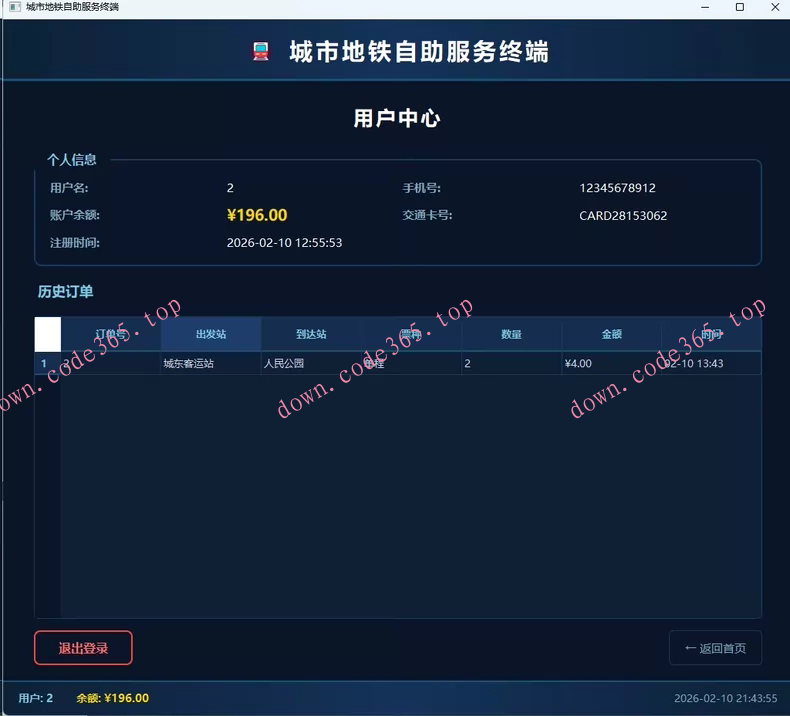Click registration time 2026-02-10 12:55:53
Screen dimensions: 790x716
click(x=284, y=243)
